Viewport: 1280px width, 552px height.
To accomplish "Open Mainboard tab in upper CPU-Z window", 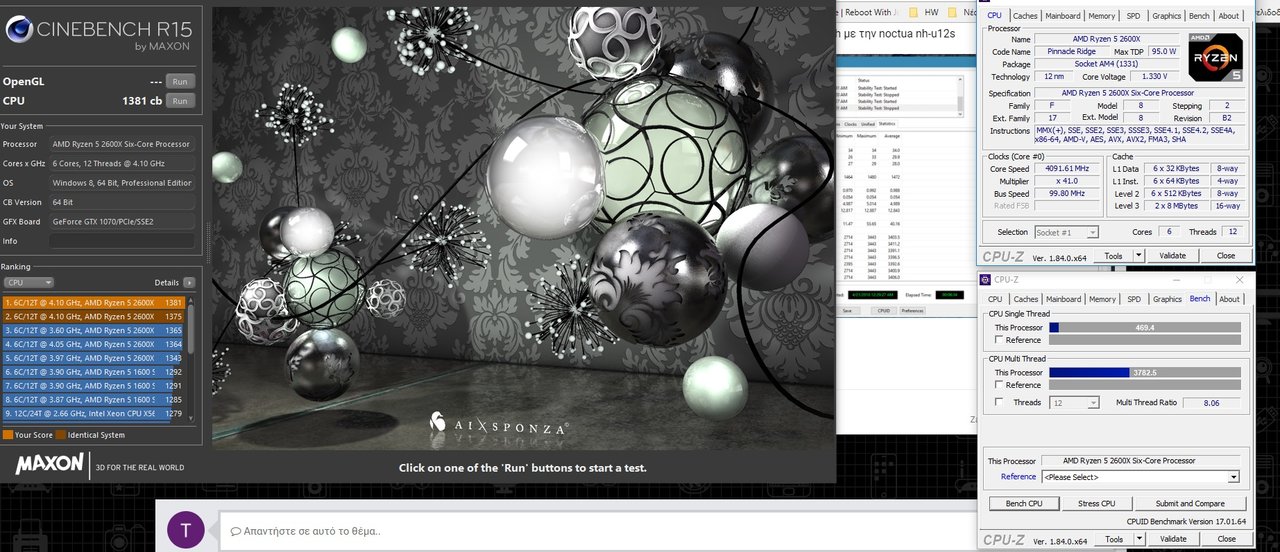I will 1062,16.
